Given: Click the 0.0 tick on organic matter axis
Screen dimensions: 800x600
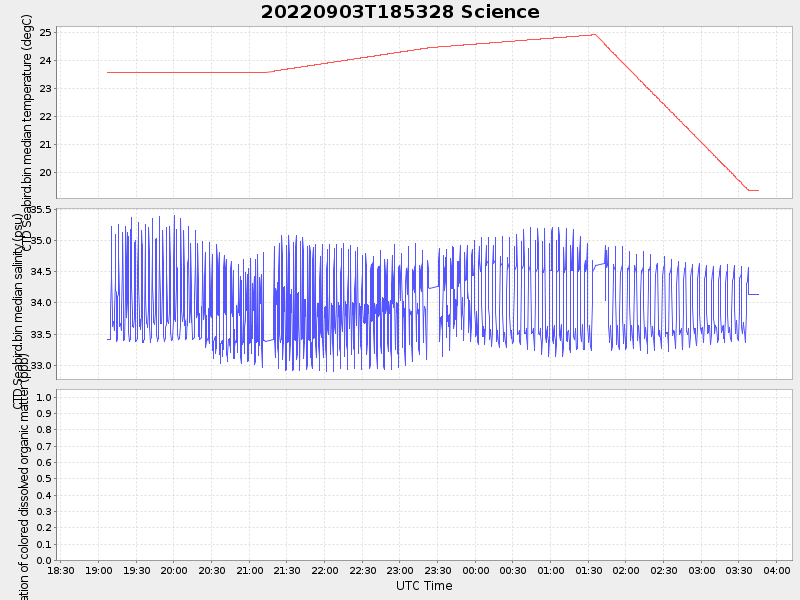Looking at the screenshot, I should [44, 561].
